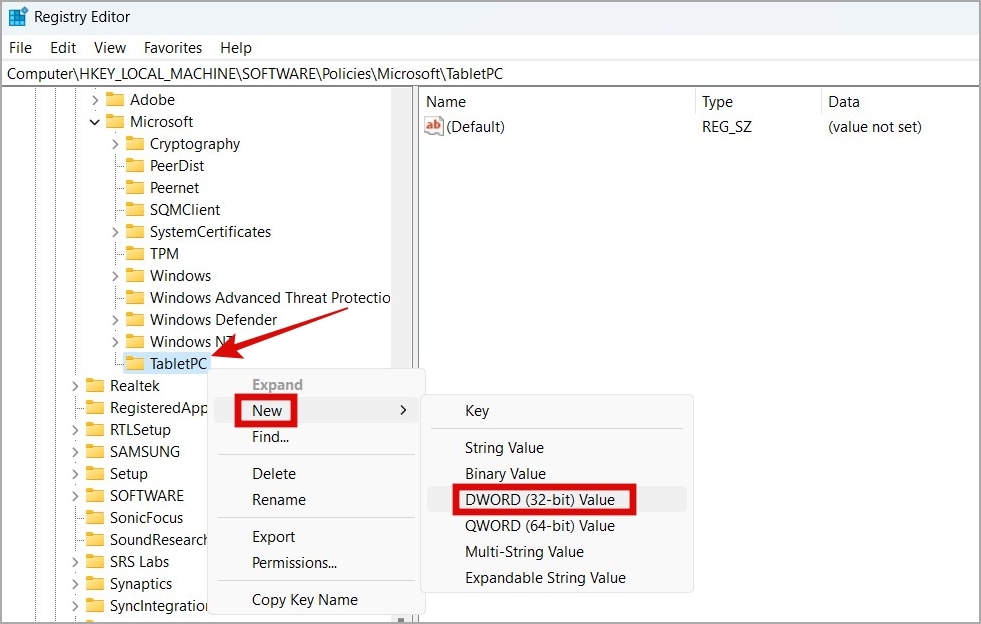Click the RTLSetup folder icon
981x624 pixels.
coord(94,429)
